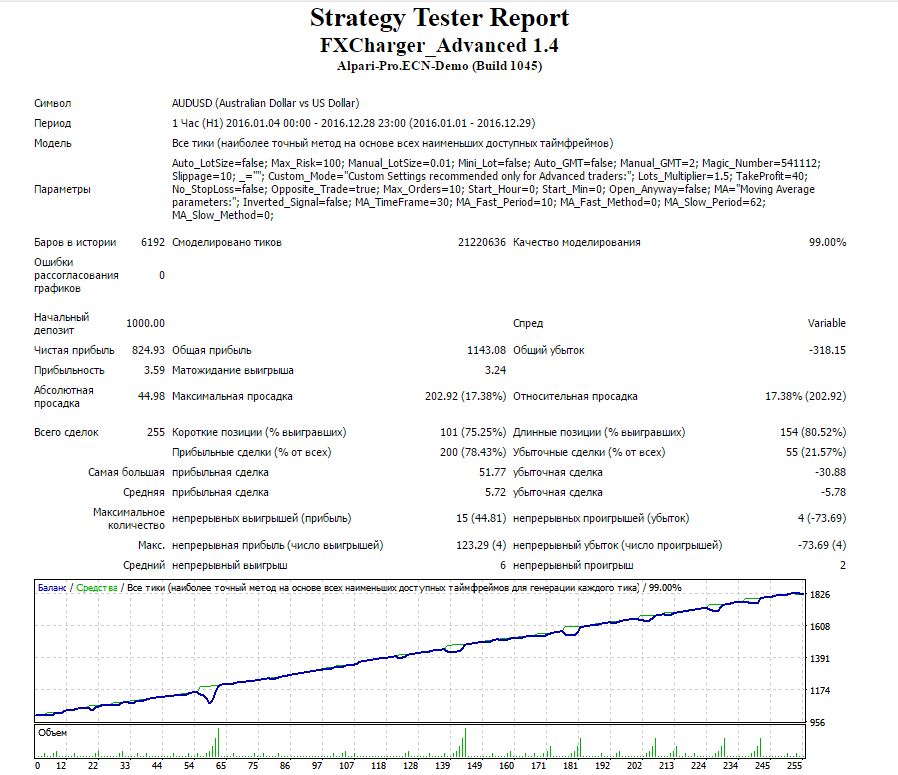Viewport: 898px width, 775px height.
Task: Click loss trades value 55 (21.57%)
Action: 816,453
